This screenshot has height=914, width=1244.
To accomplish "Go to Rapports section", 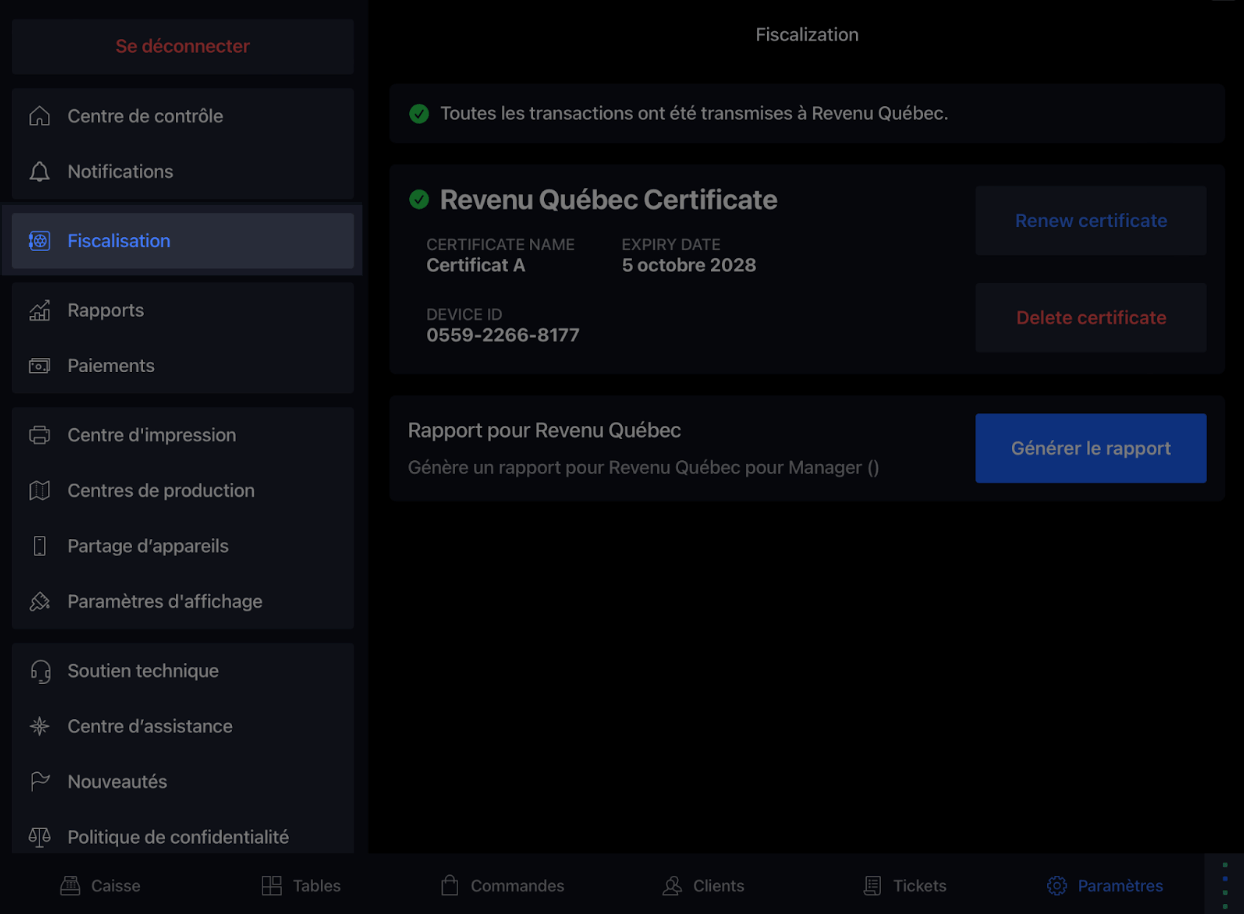I will [183, 310].
